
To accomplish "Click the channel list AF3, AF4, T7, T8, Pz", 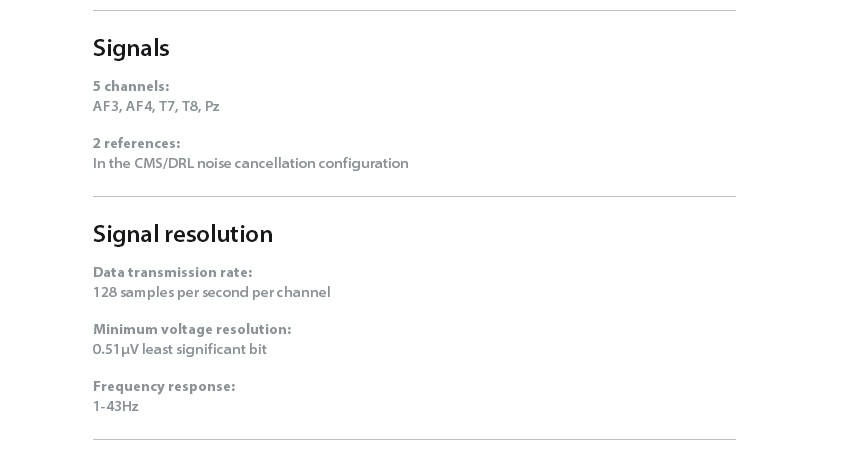I will [x=156, y=106].
